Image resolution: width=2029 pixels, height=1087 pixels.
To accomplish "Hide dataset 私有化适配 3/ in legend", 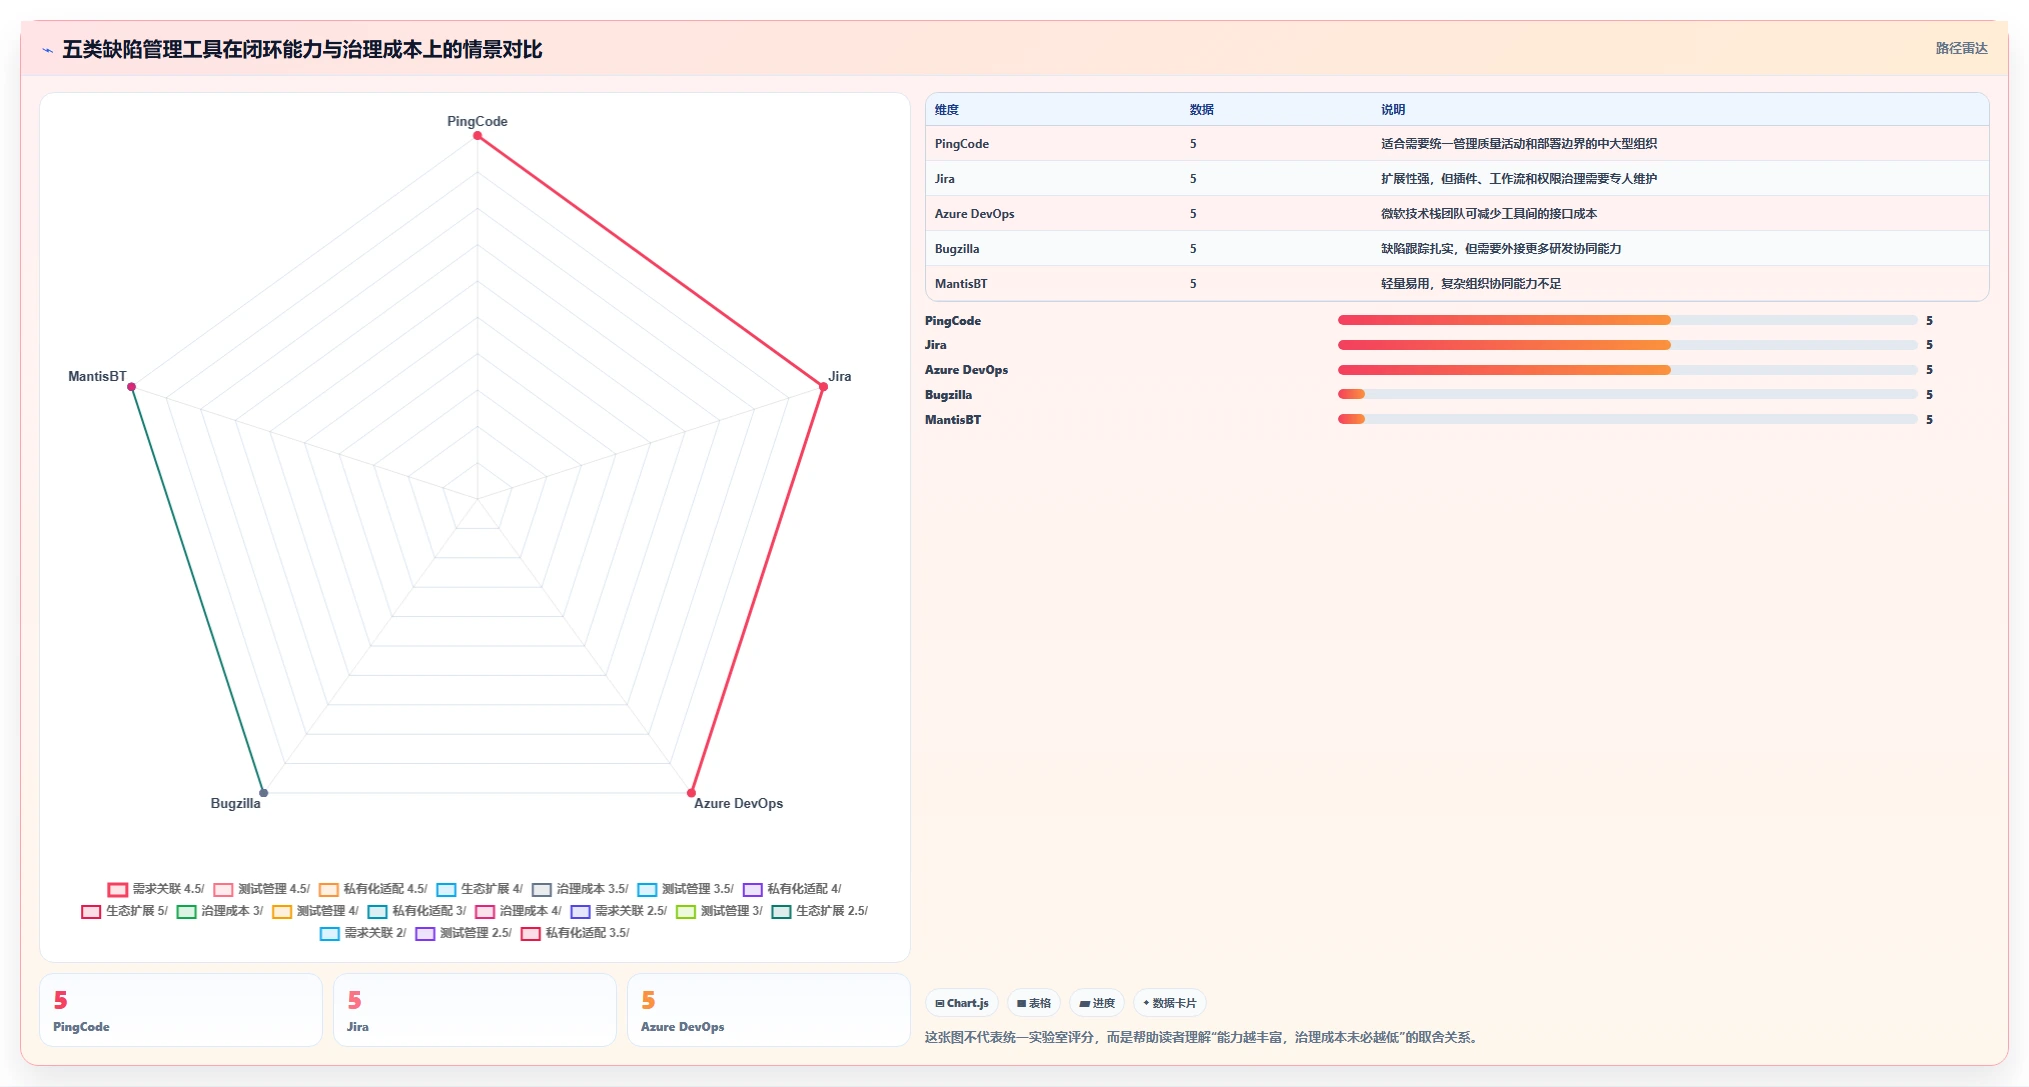I will pyautogui.click(x=417, y=911).
